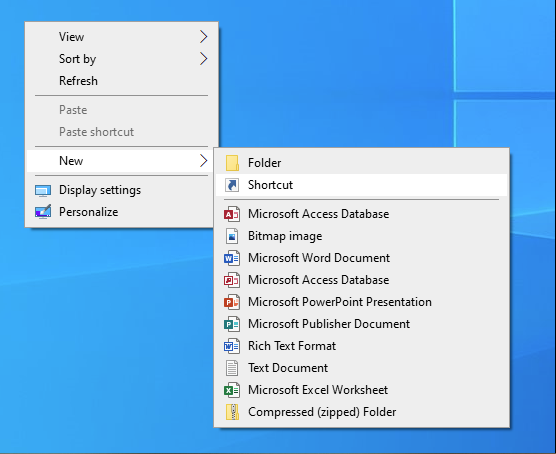Click the Display settings monitor icon

pyautogui.click(x=43, y=190)
